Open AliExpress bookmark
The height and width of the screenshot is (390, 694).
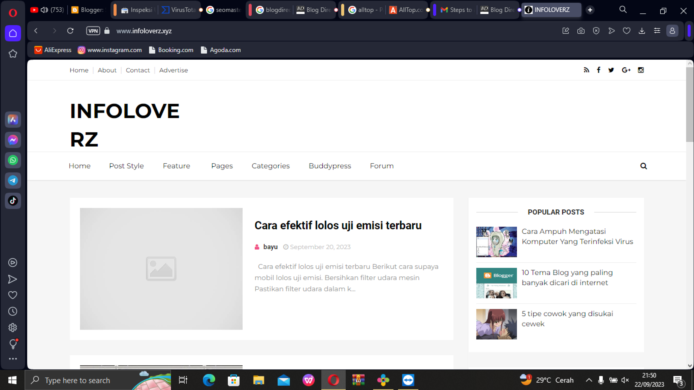53,50
